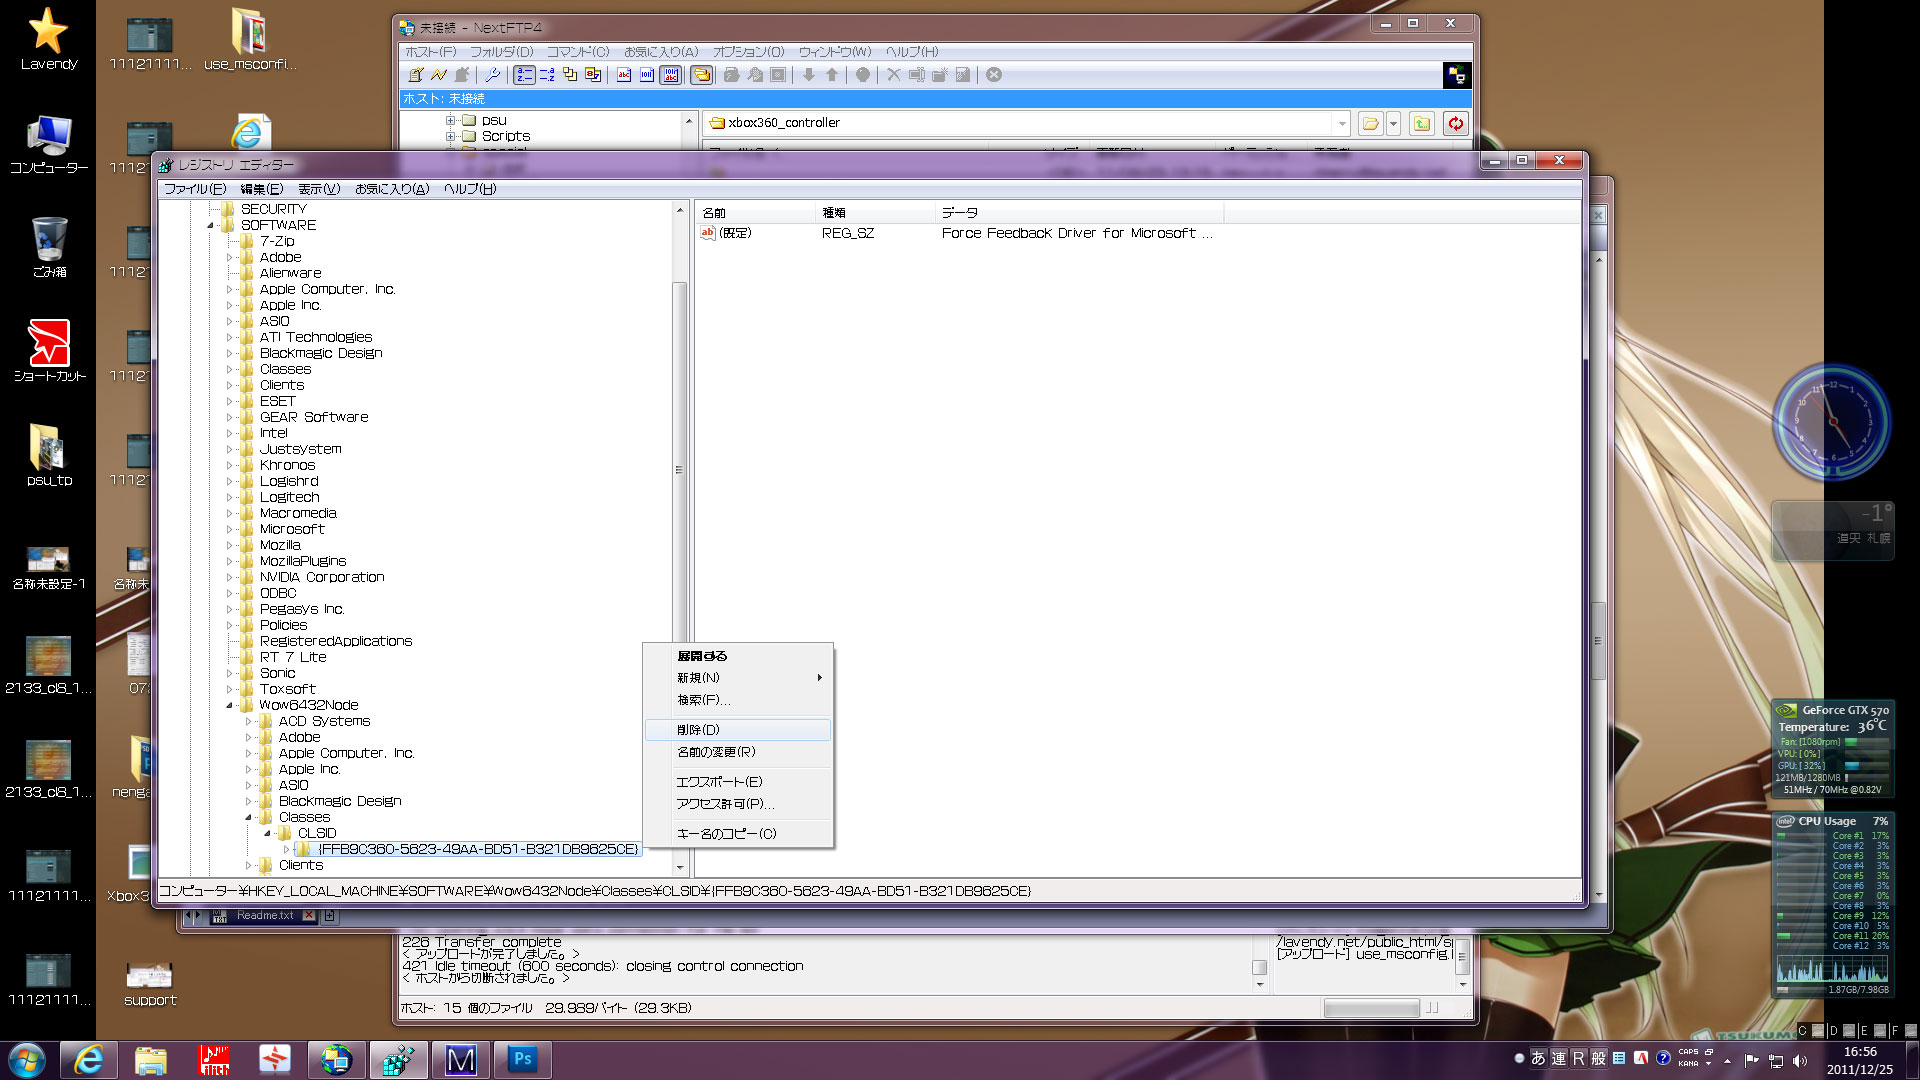Open the コンピューター desktop icon

pos(49,144)
